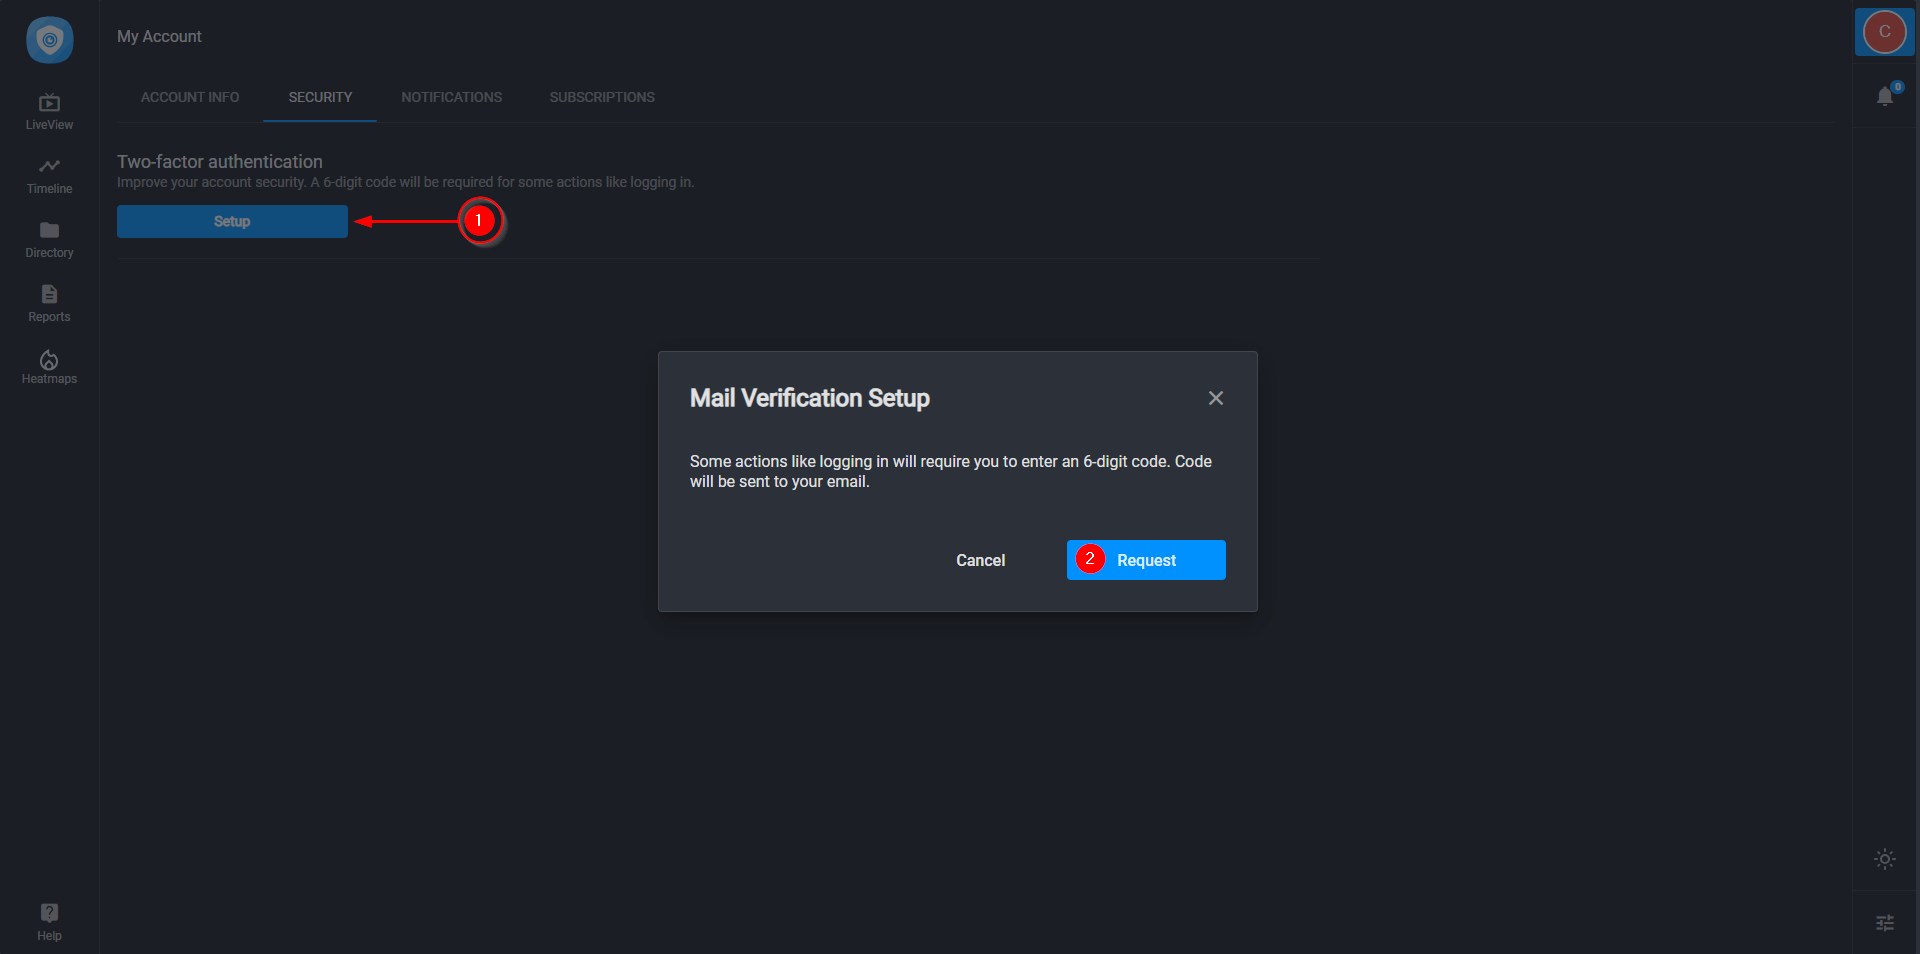Click the My Account heading

click(x=159, y=36)
